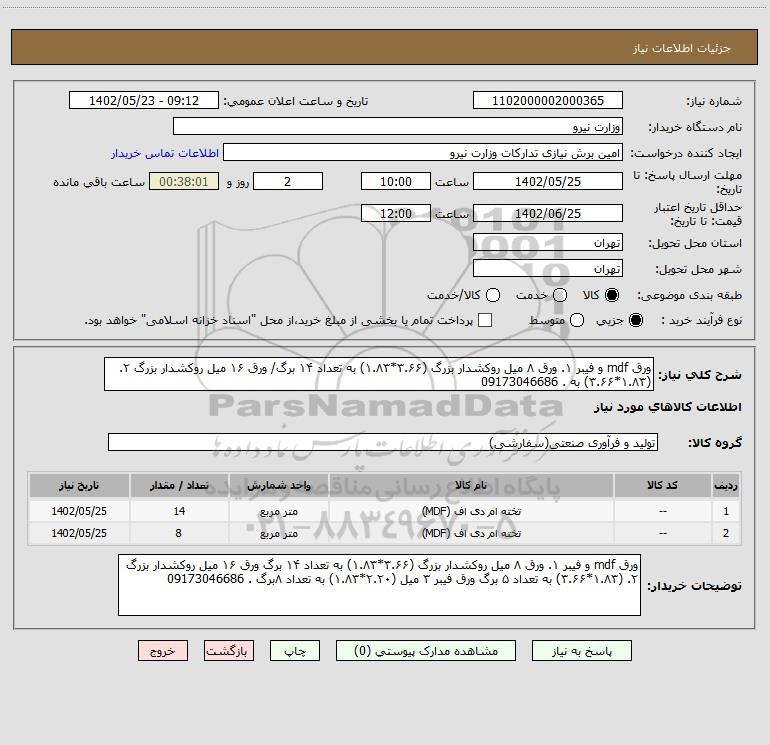Click the deadline hour field 10:00
Viewport: 770px width, 745px height.
tap(396, 181)
